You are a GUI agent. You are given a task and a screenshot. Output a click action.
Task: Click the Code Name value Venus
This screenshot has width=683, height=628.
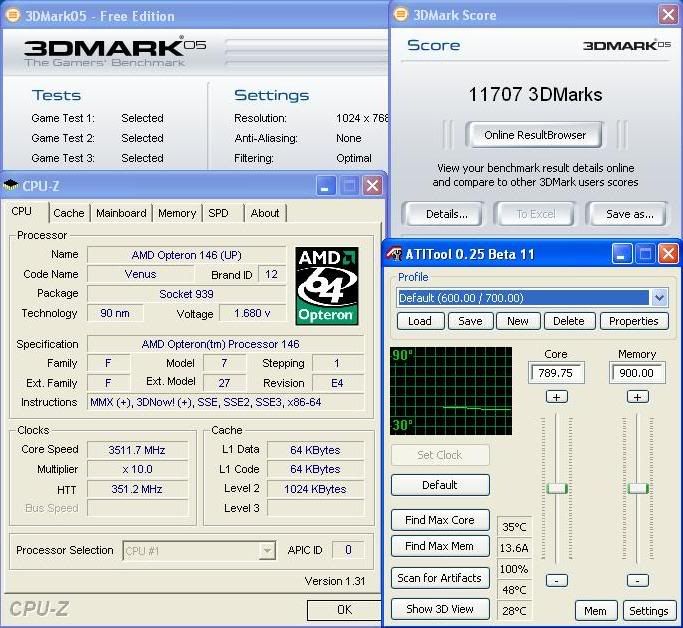(x=140, y=274)
